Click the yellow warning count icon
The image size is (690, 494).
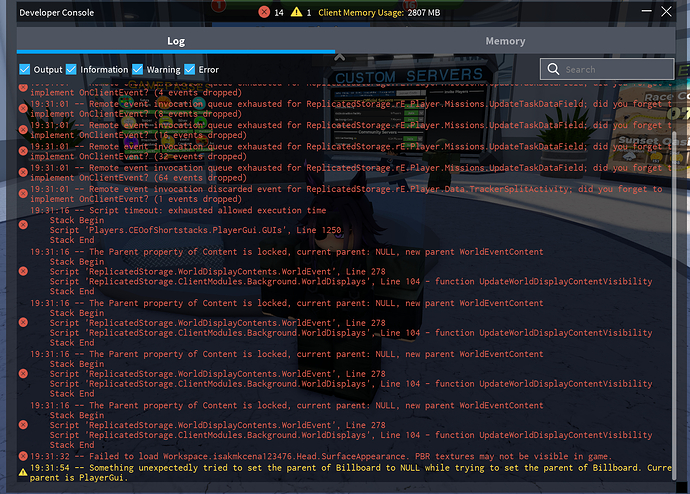click(295, 12)
